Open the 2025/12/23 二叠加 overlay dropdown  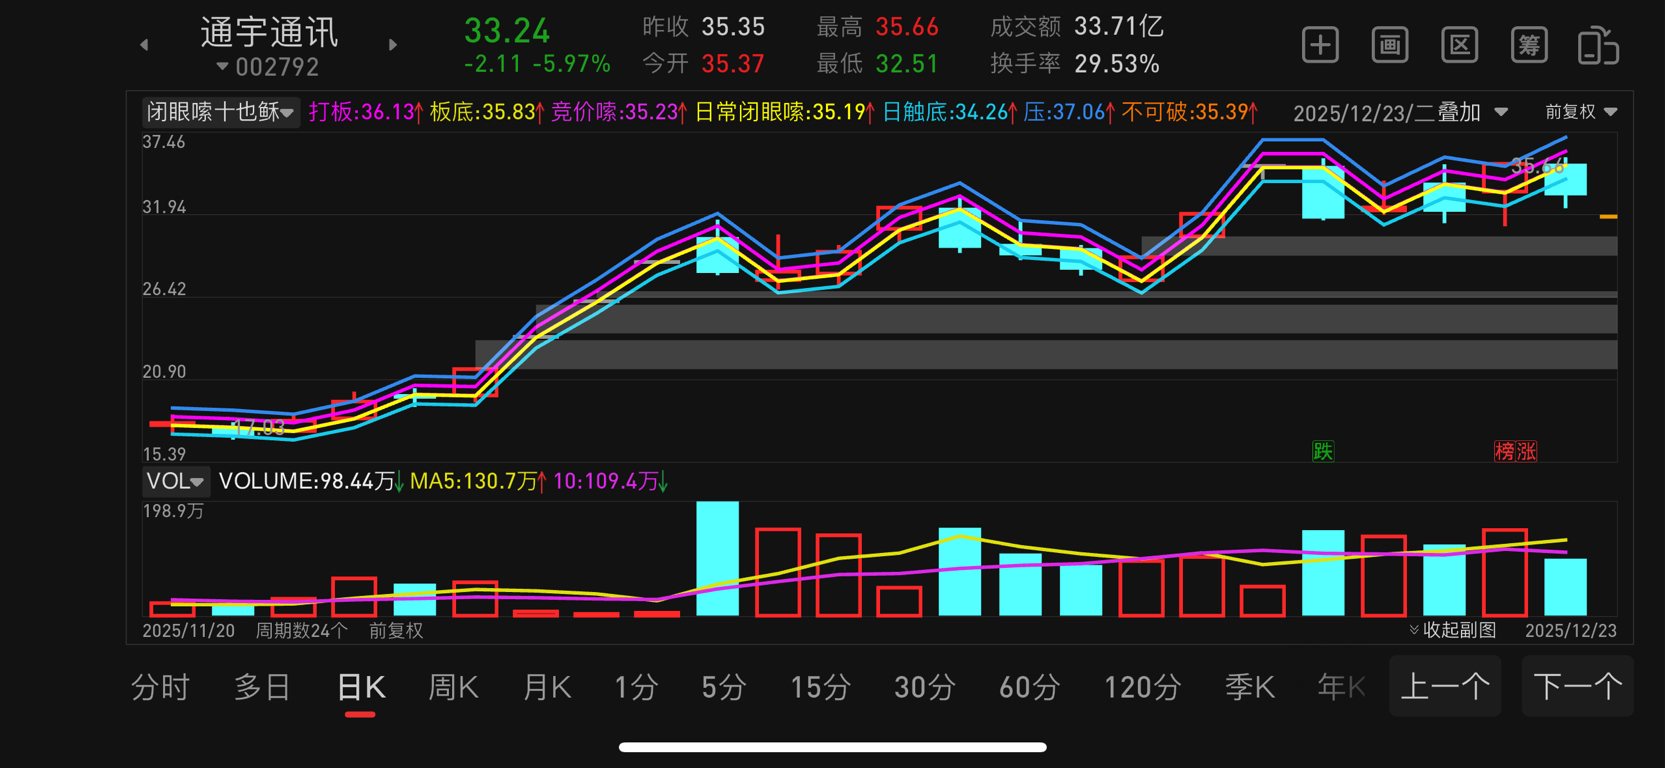(x=1400, y=113)
